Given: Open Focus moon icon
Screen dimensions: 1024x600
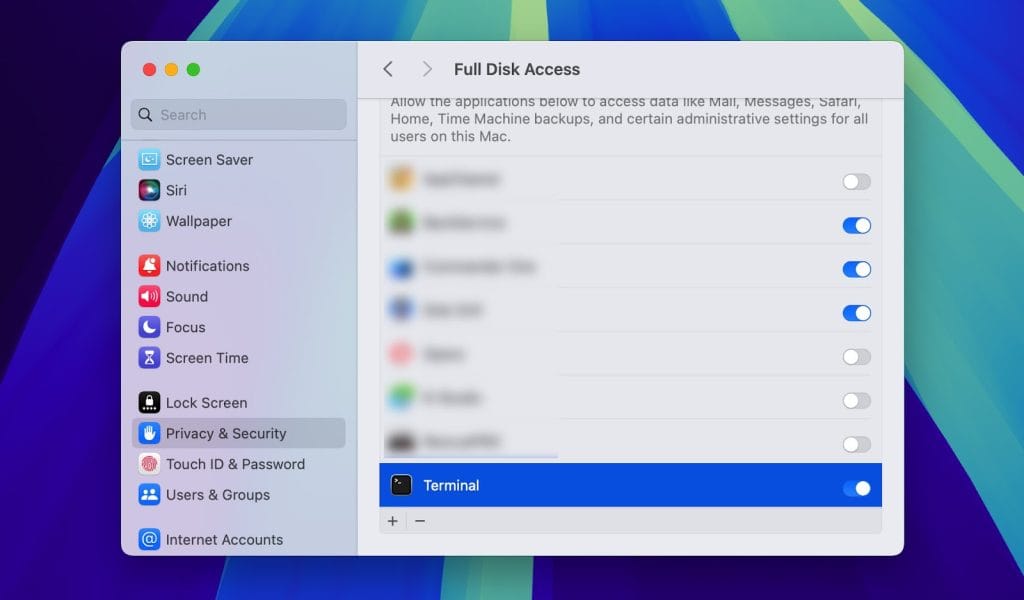Looking at the screenshot, I should click(x=149, y=327).
